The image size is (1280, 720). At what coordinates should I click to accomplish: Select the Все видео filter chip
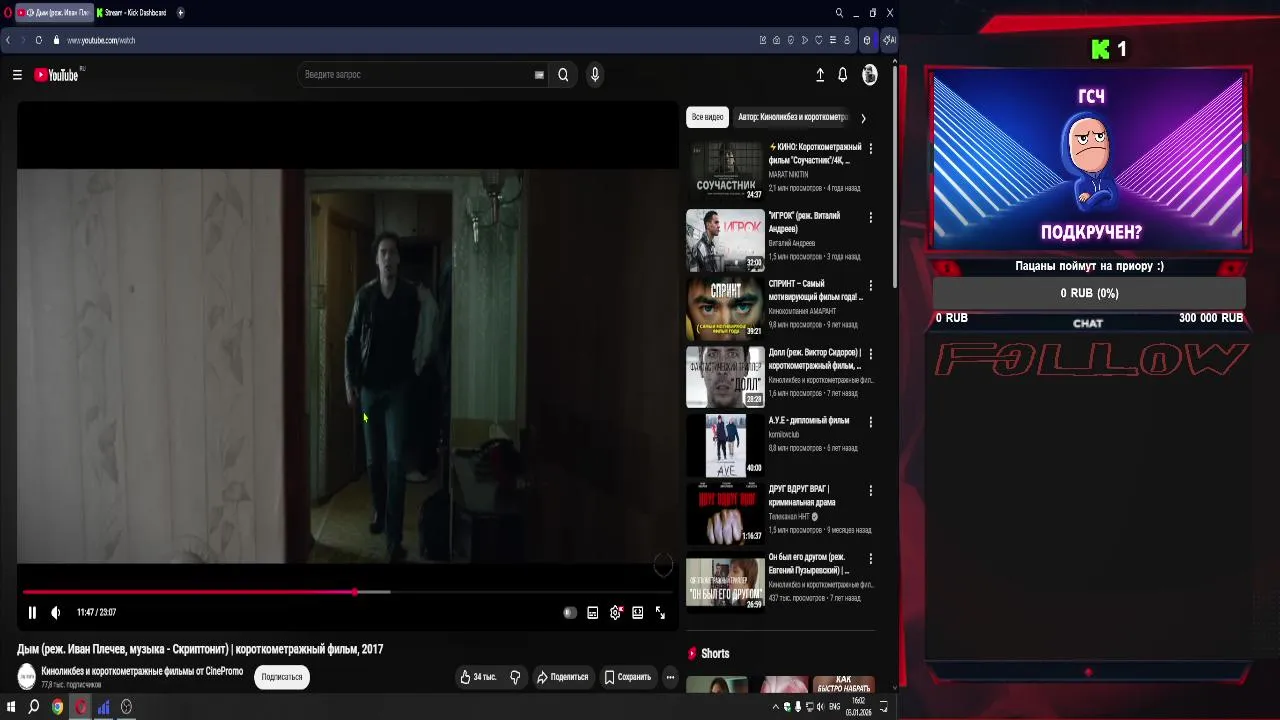point(707,117)
